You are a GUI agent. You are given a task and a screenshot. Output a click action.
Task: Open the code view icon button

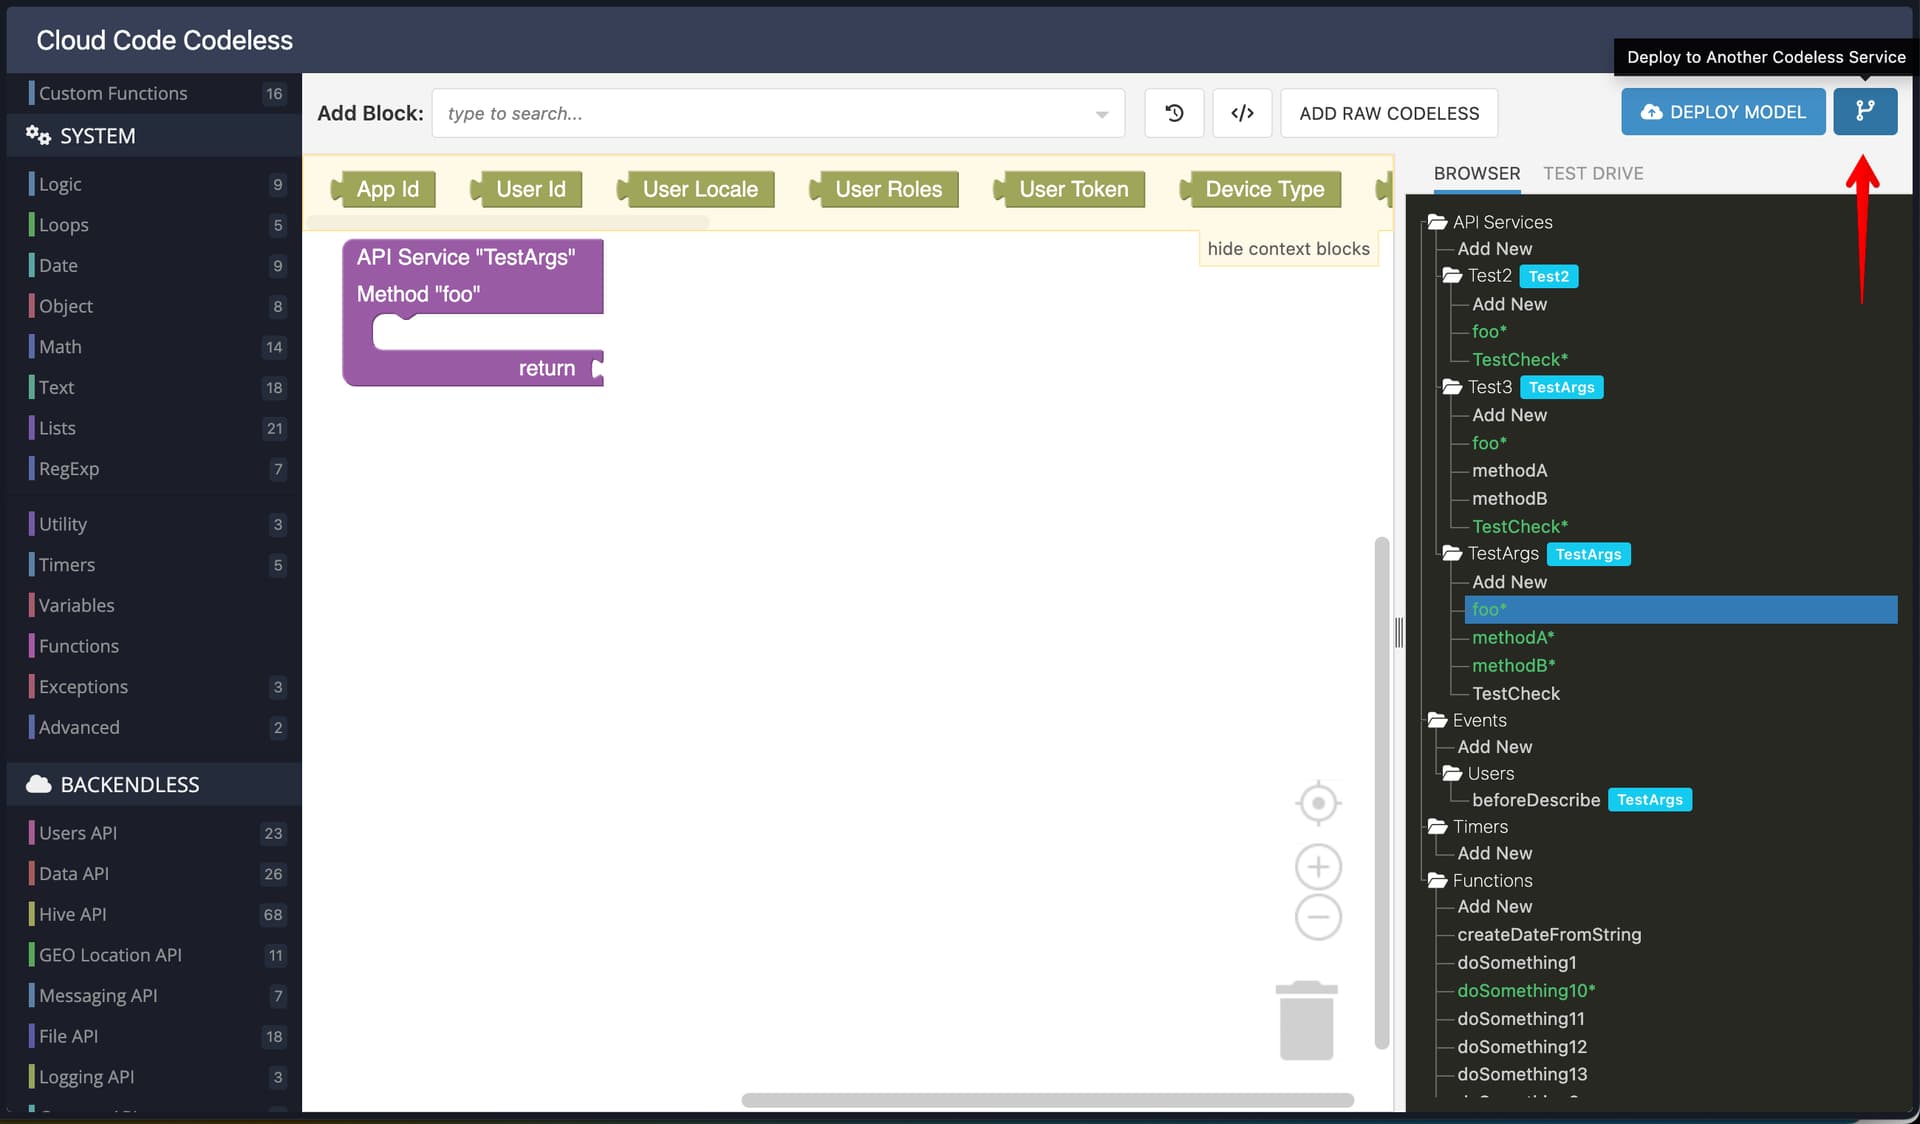tap(1242, 113)
